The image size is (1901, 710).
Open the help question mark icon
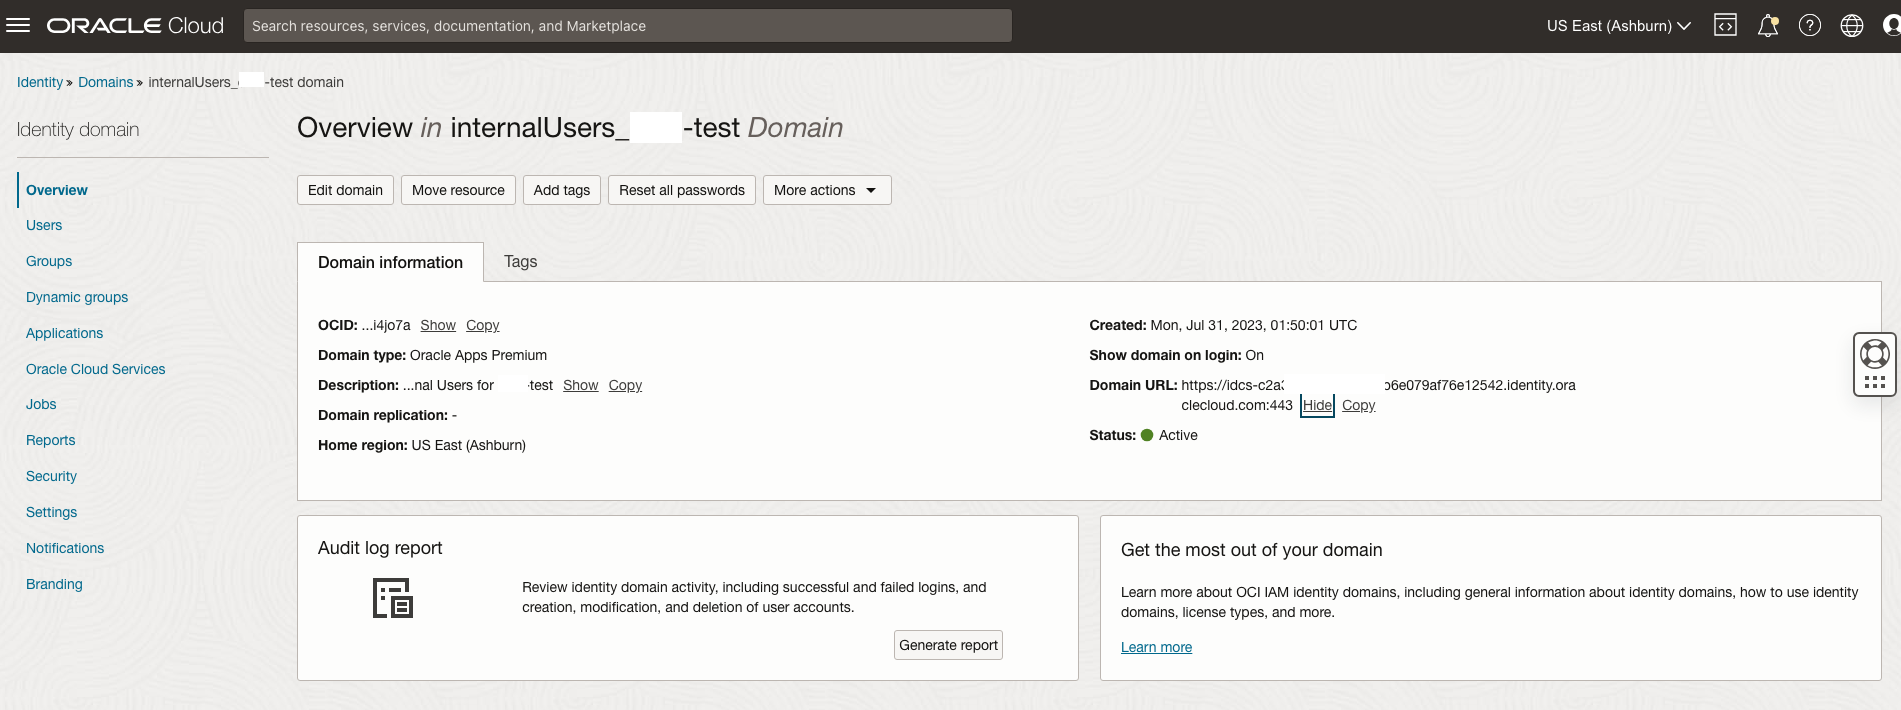coord(1810,25)
